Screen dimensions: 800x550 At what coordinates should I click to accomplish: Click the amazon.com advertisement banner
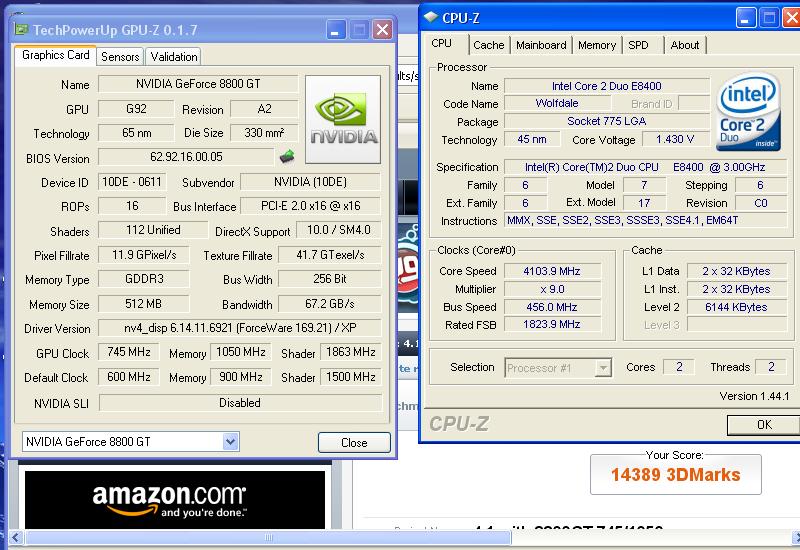point(174,499)
